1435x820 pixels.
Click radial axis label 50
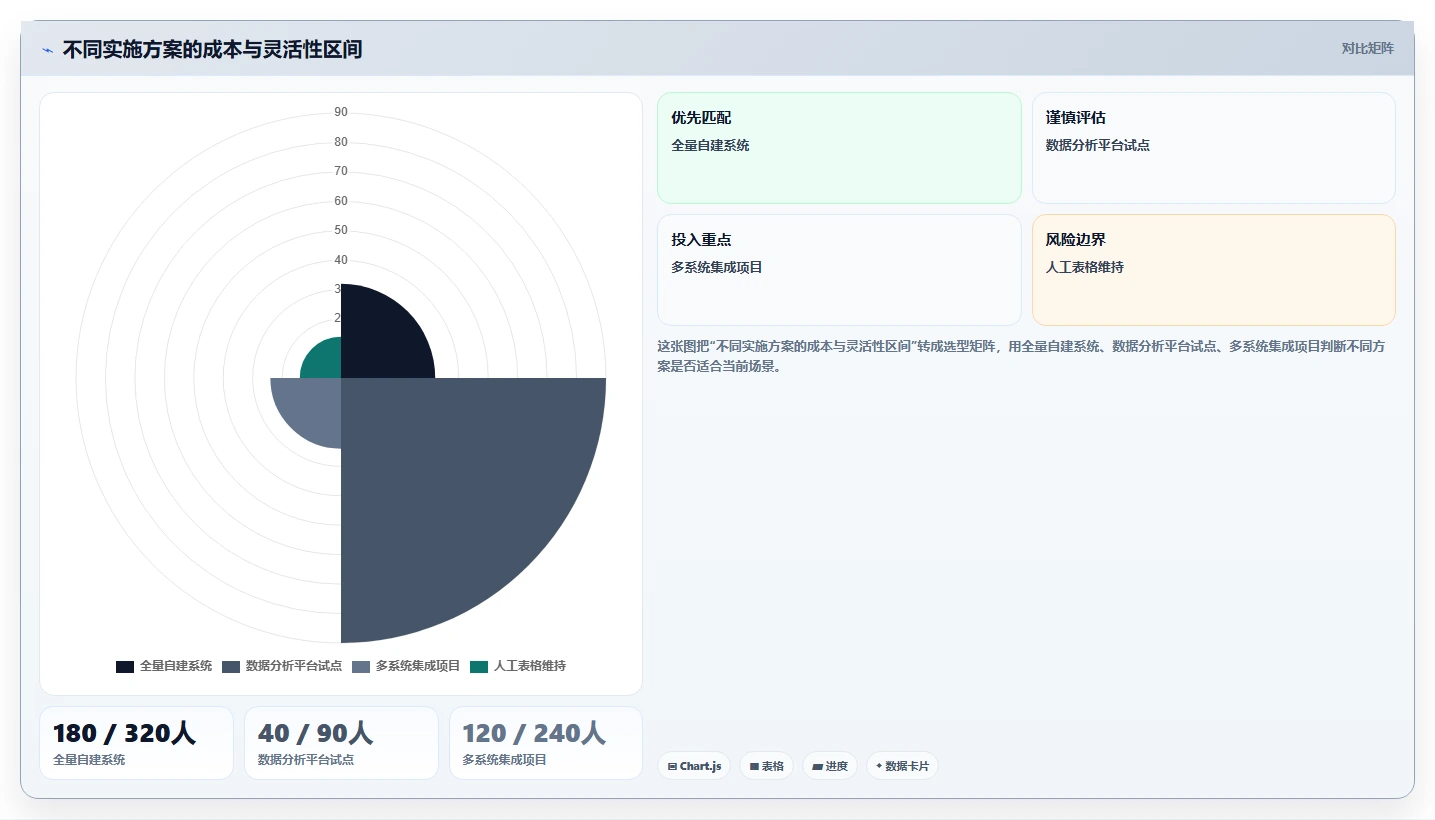pos(341,230)
